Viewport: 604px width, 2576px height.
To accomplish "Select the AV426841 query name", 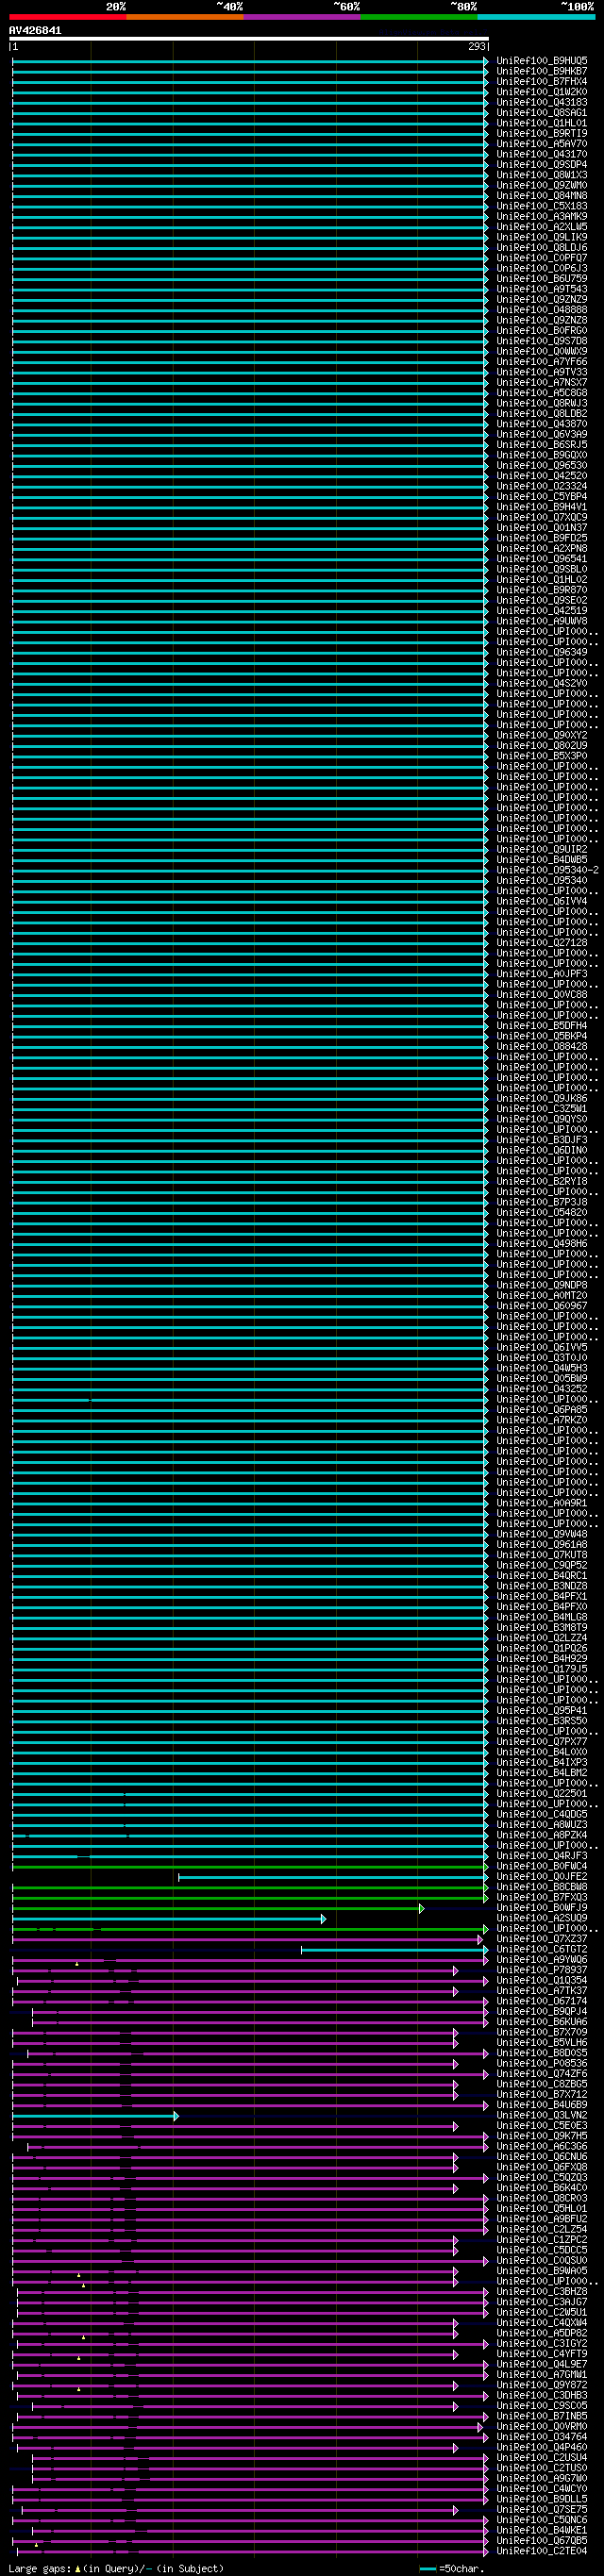I will (35, 31).
